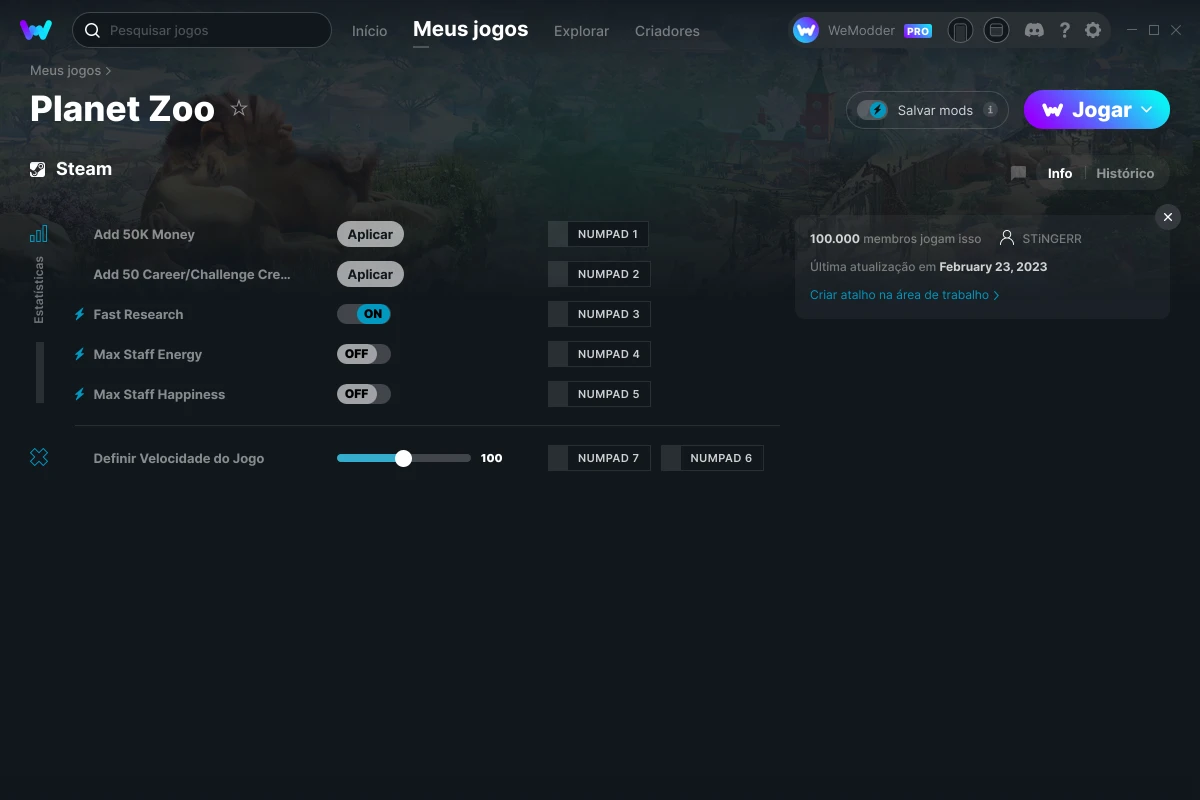Expand the Meus jogos breadcrumb chevron
1200x800 pixels.
pyautogui.click(x=108, y=71)
